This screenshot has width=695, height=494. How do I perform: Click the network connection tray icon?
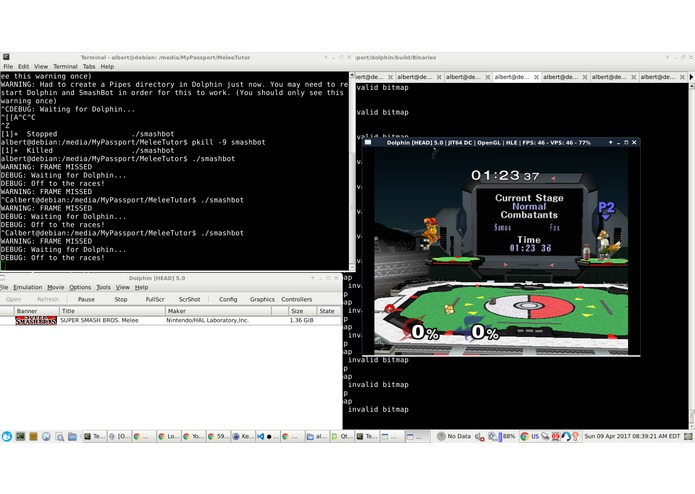click(546, 436)
